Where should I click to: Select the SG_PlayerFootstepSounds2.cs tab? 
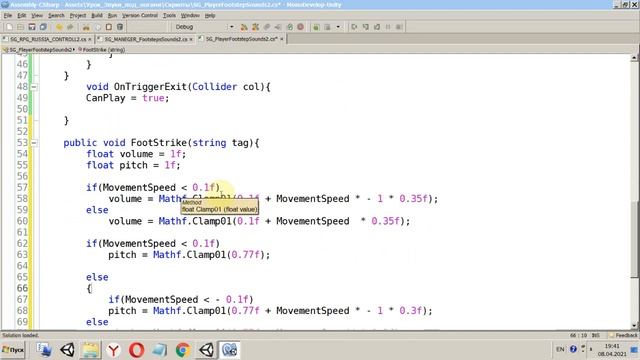pyautogui.click(x=242, y=39)
